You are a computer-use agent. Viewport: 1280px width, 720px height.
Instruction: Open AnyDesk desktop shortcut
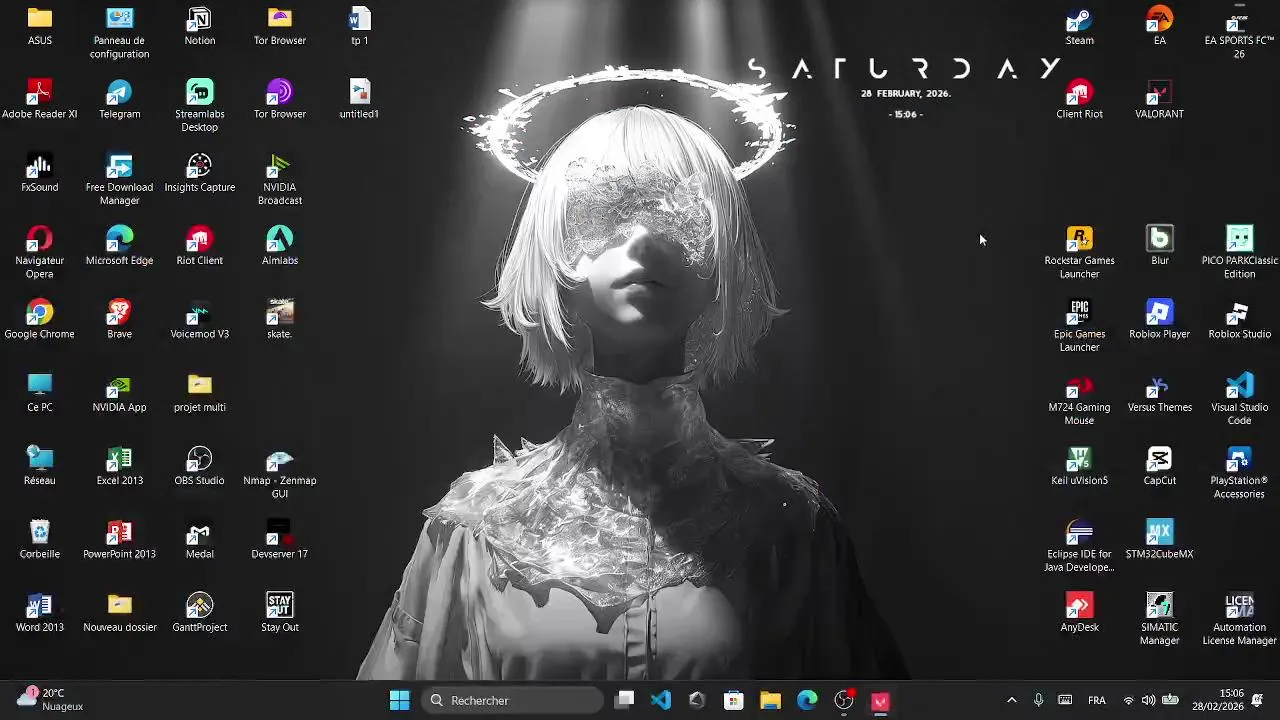pos(1079,612)
